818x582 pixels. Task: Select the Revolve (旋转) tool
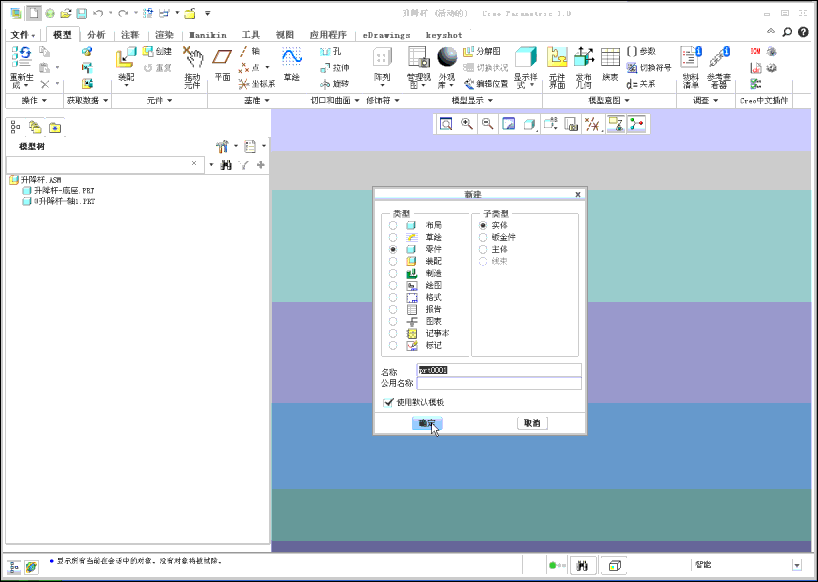click(x=334, y=83)
